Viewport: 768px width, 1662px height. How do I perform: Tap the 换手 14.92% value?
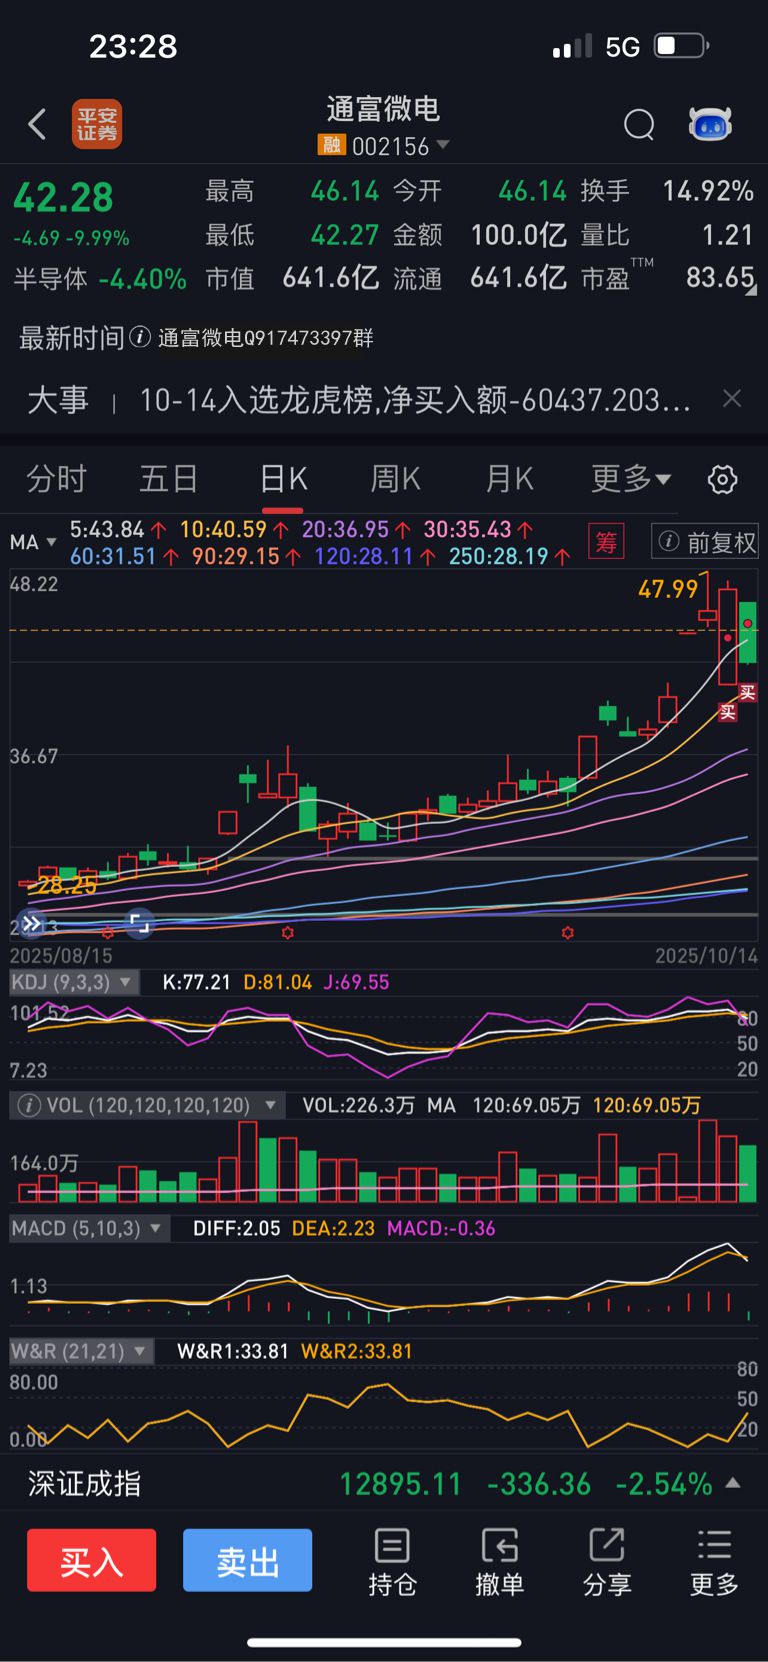pyautogui.click(x=708, y=190)
